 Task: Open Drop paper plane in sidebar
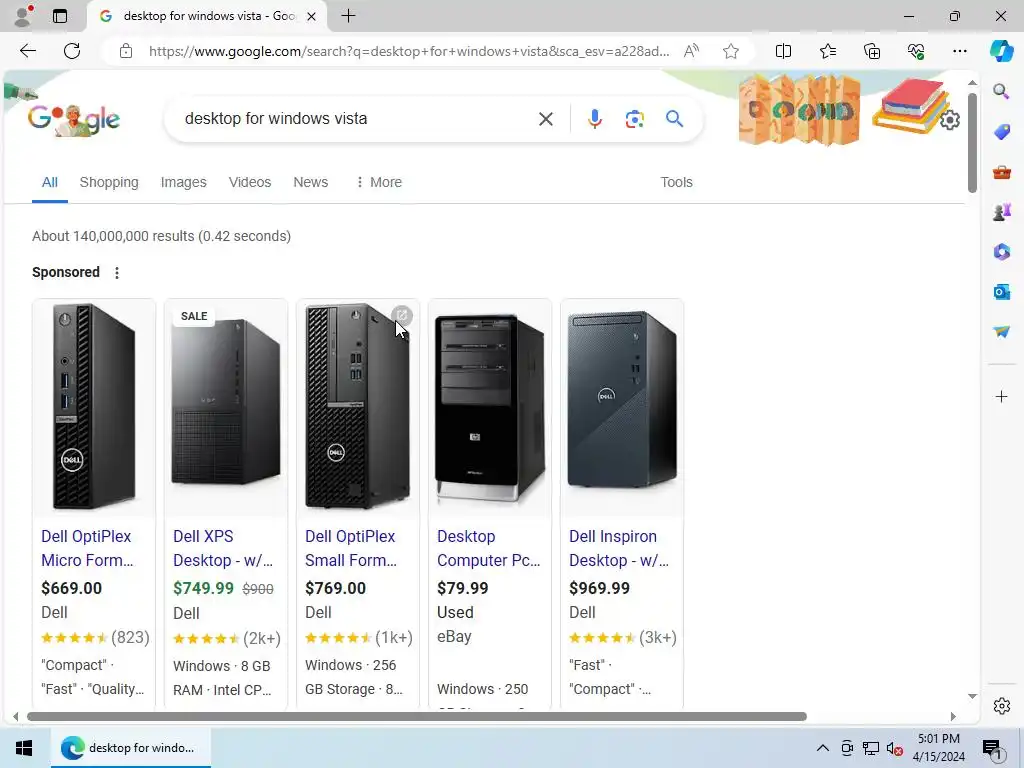(1001, 332)
